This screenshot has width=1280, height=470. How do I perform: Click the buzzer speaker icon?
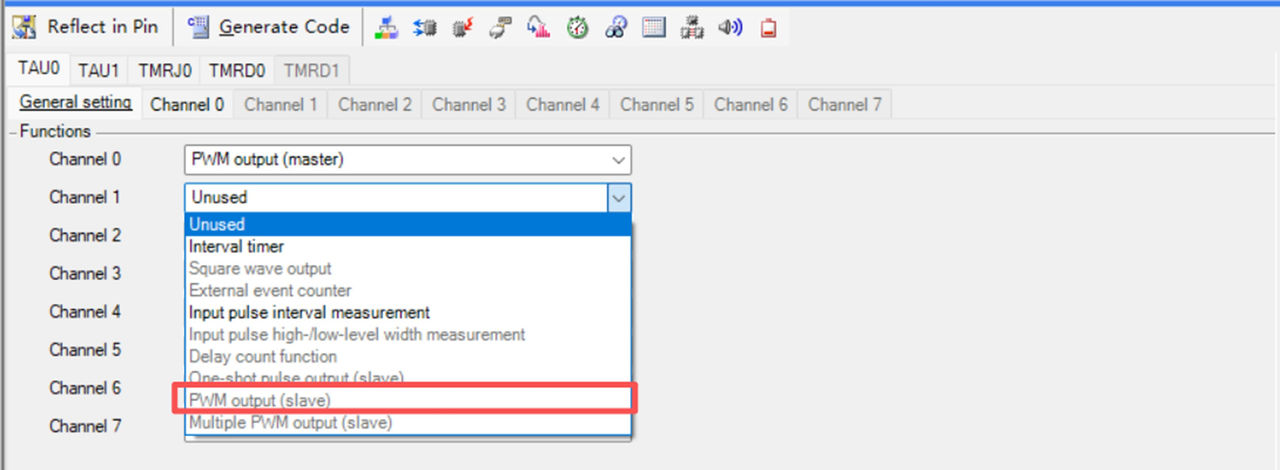tap(730, 28)
